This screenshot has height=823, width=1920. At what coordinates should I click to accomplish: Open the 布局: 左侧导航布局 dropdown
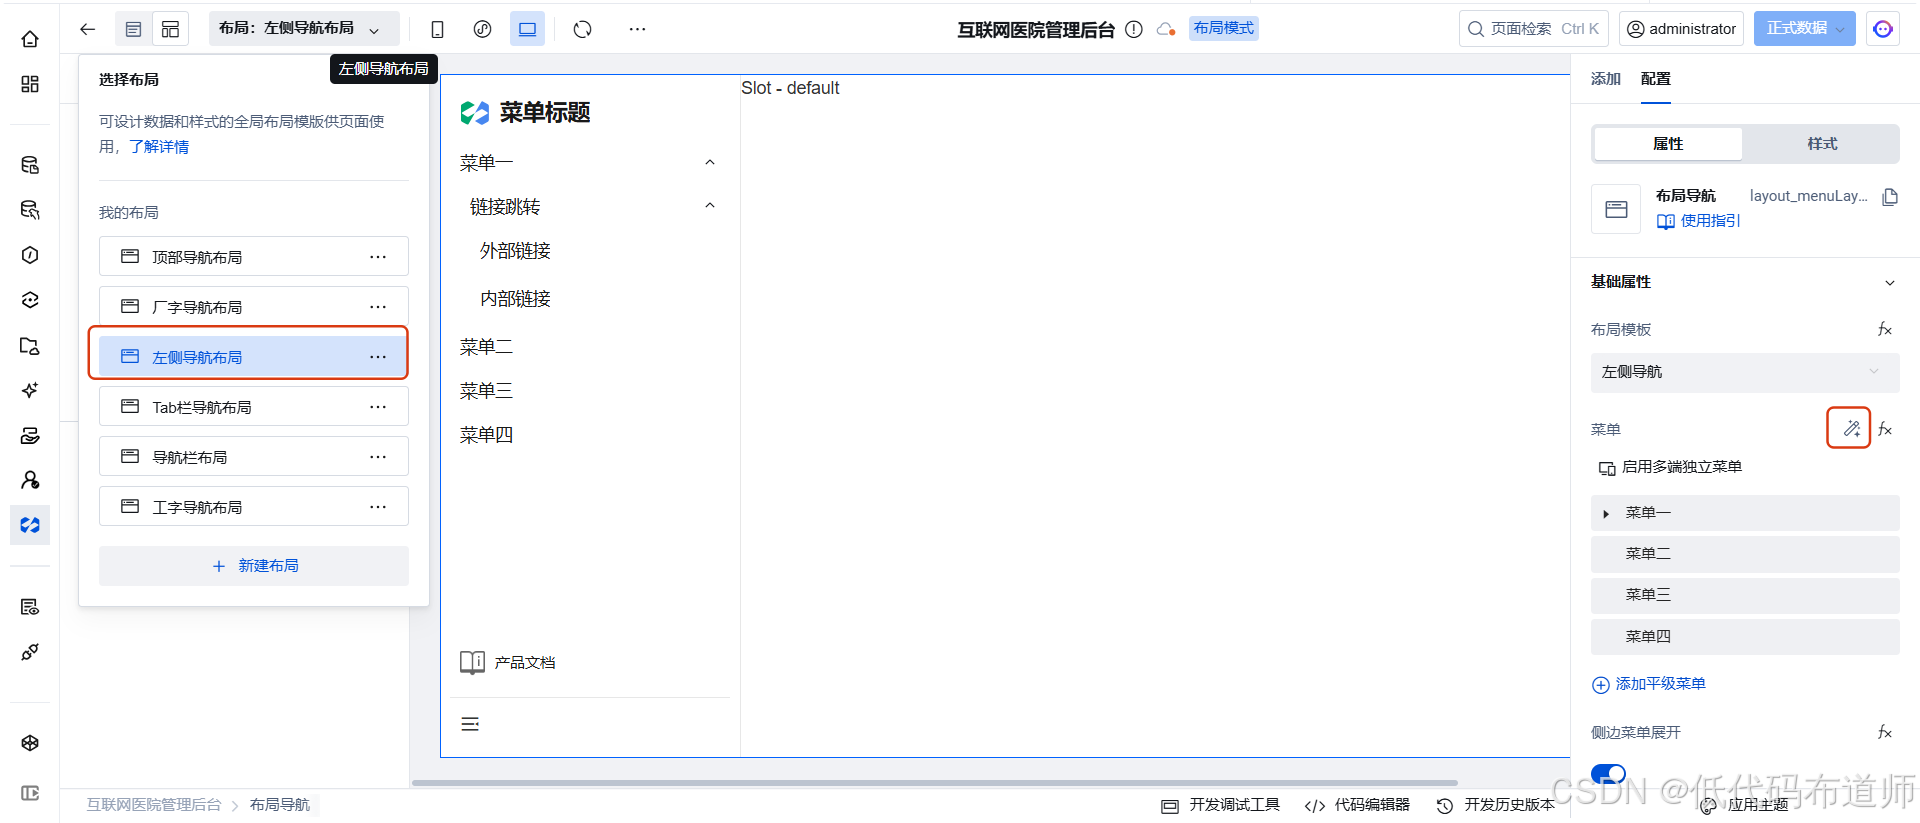304,29
